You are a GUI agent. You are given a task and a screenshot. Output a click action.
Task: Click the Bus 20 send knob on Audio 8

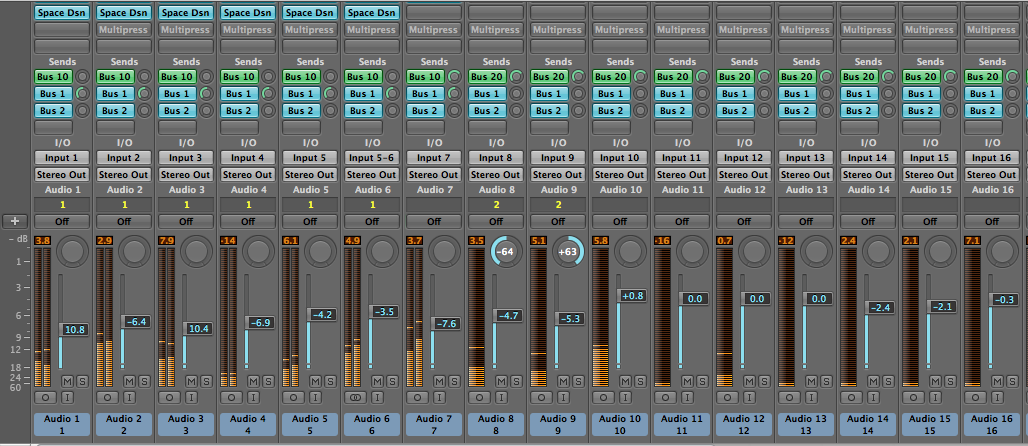pos(516,77)
